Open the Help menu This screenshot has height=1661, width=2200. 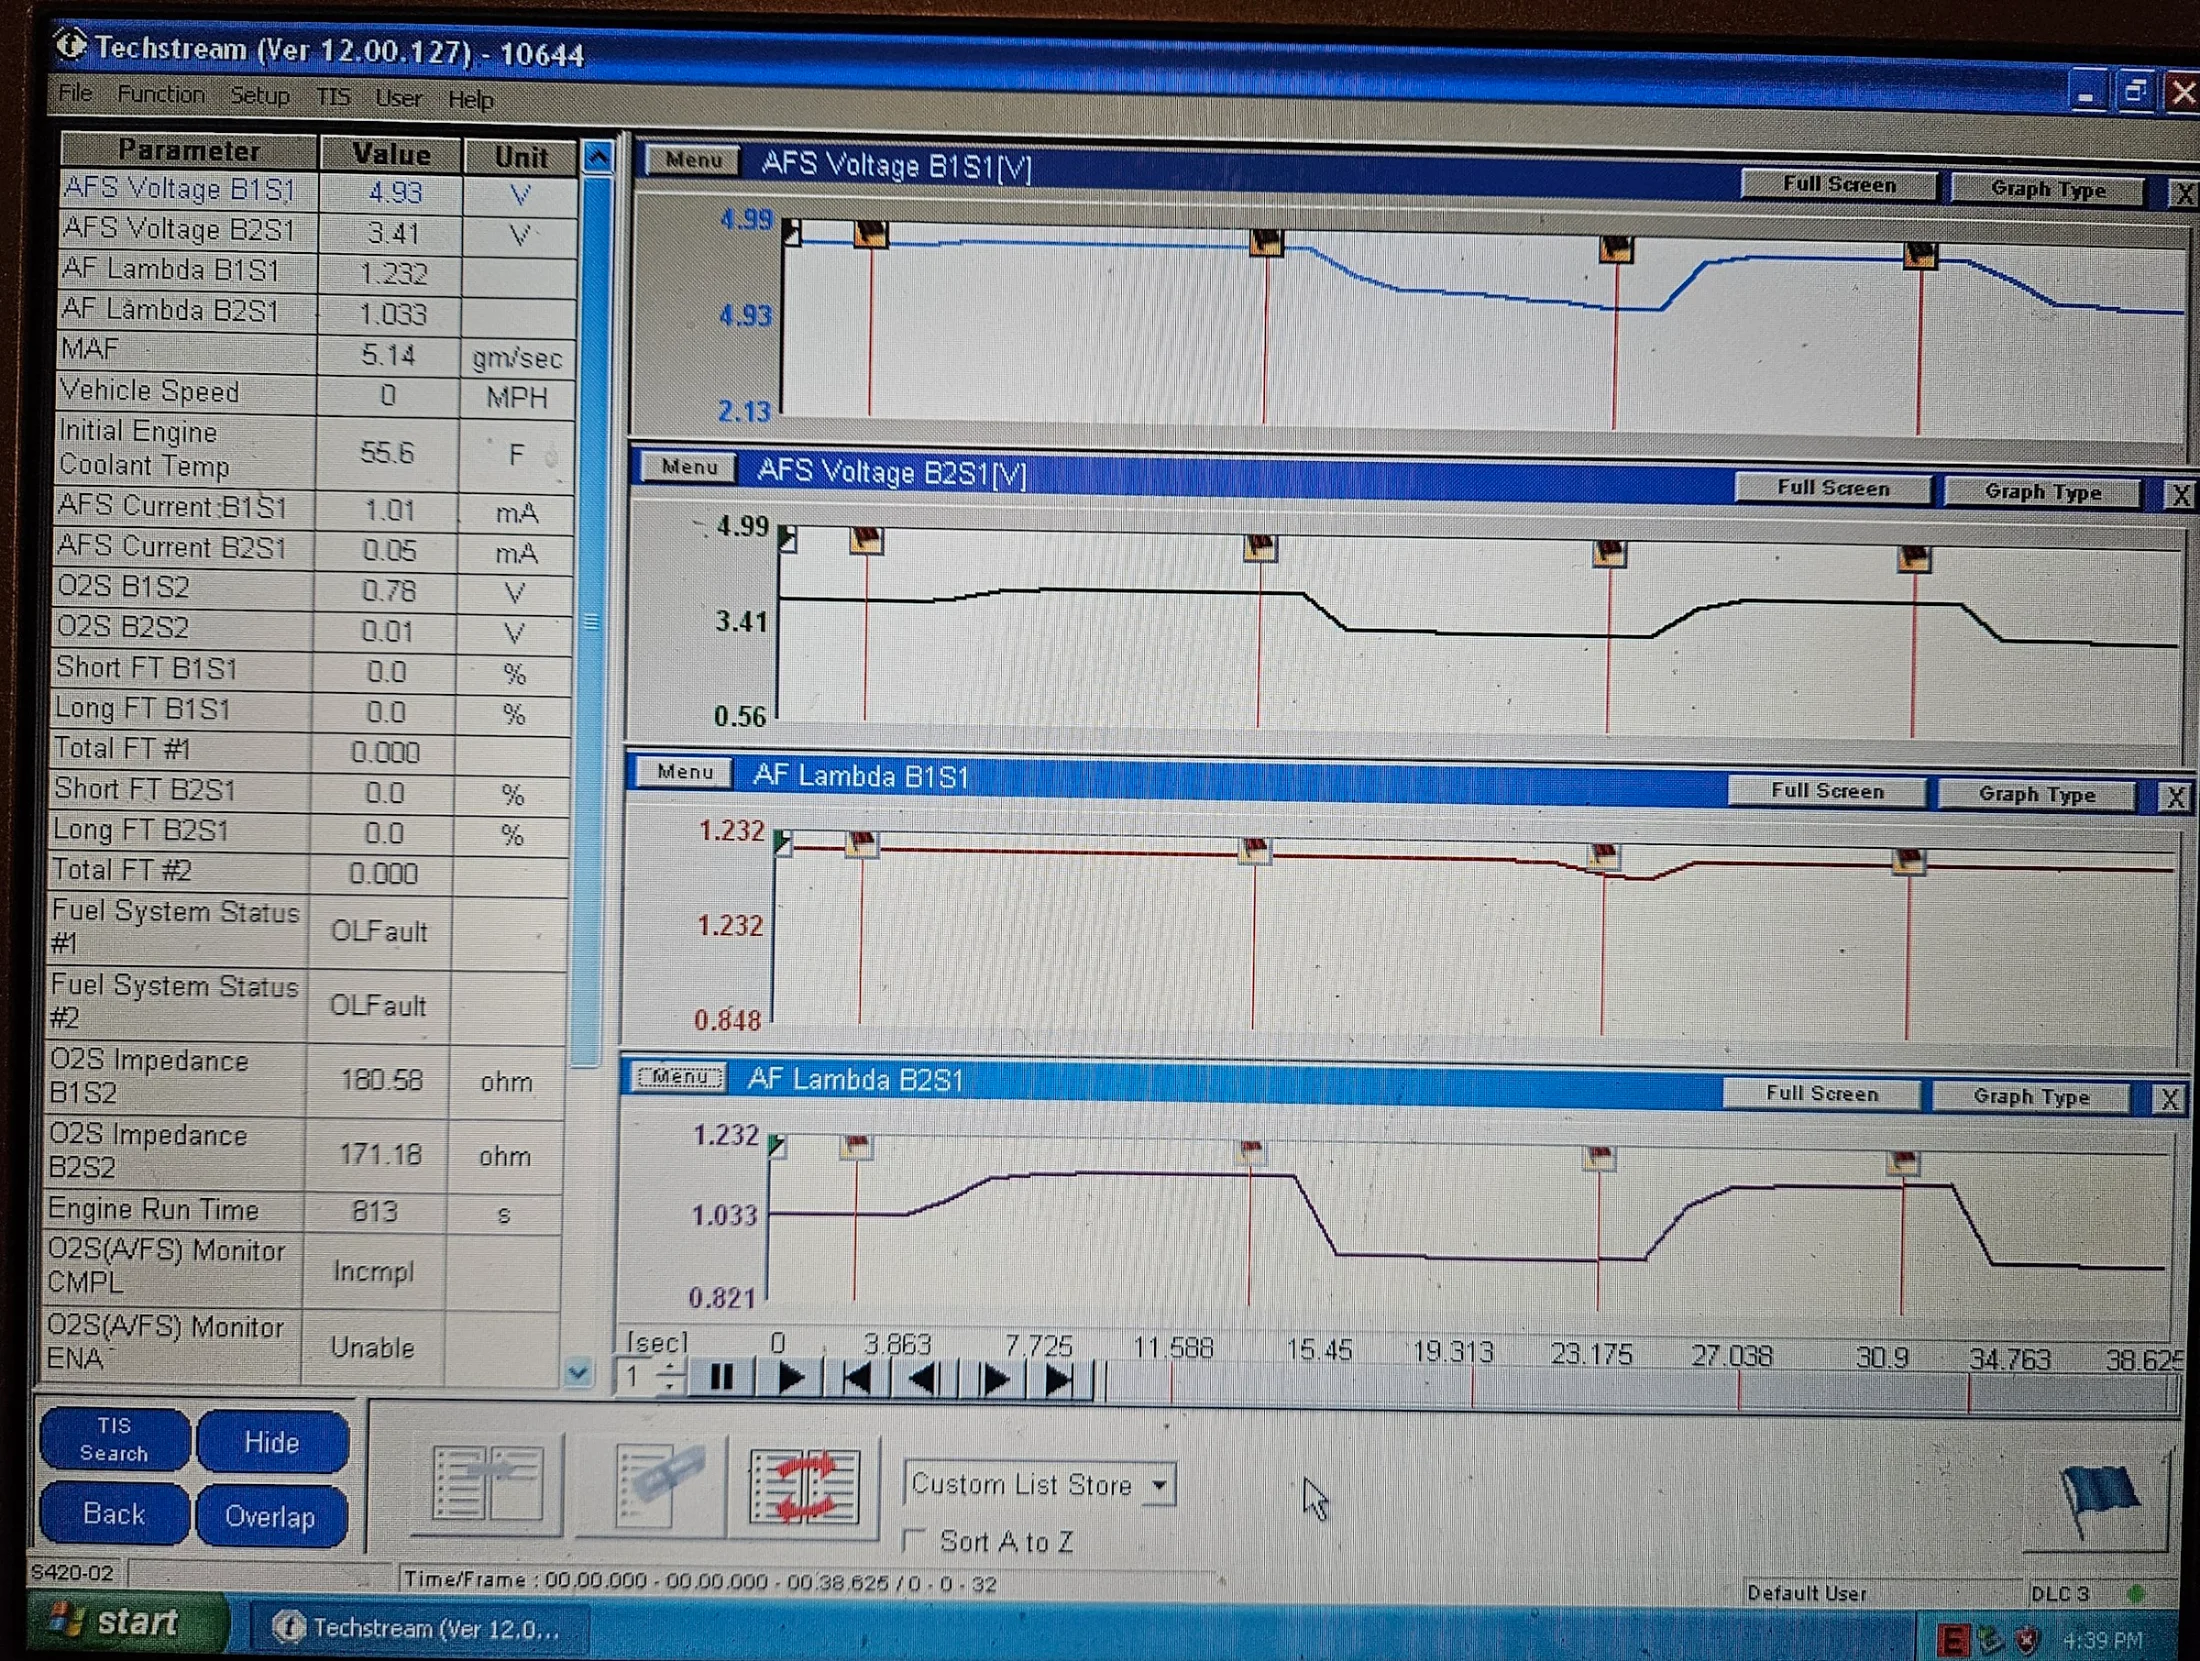tap(470, 100)
